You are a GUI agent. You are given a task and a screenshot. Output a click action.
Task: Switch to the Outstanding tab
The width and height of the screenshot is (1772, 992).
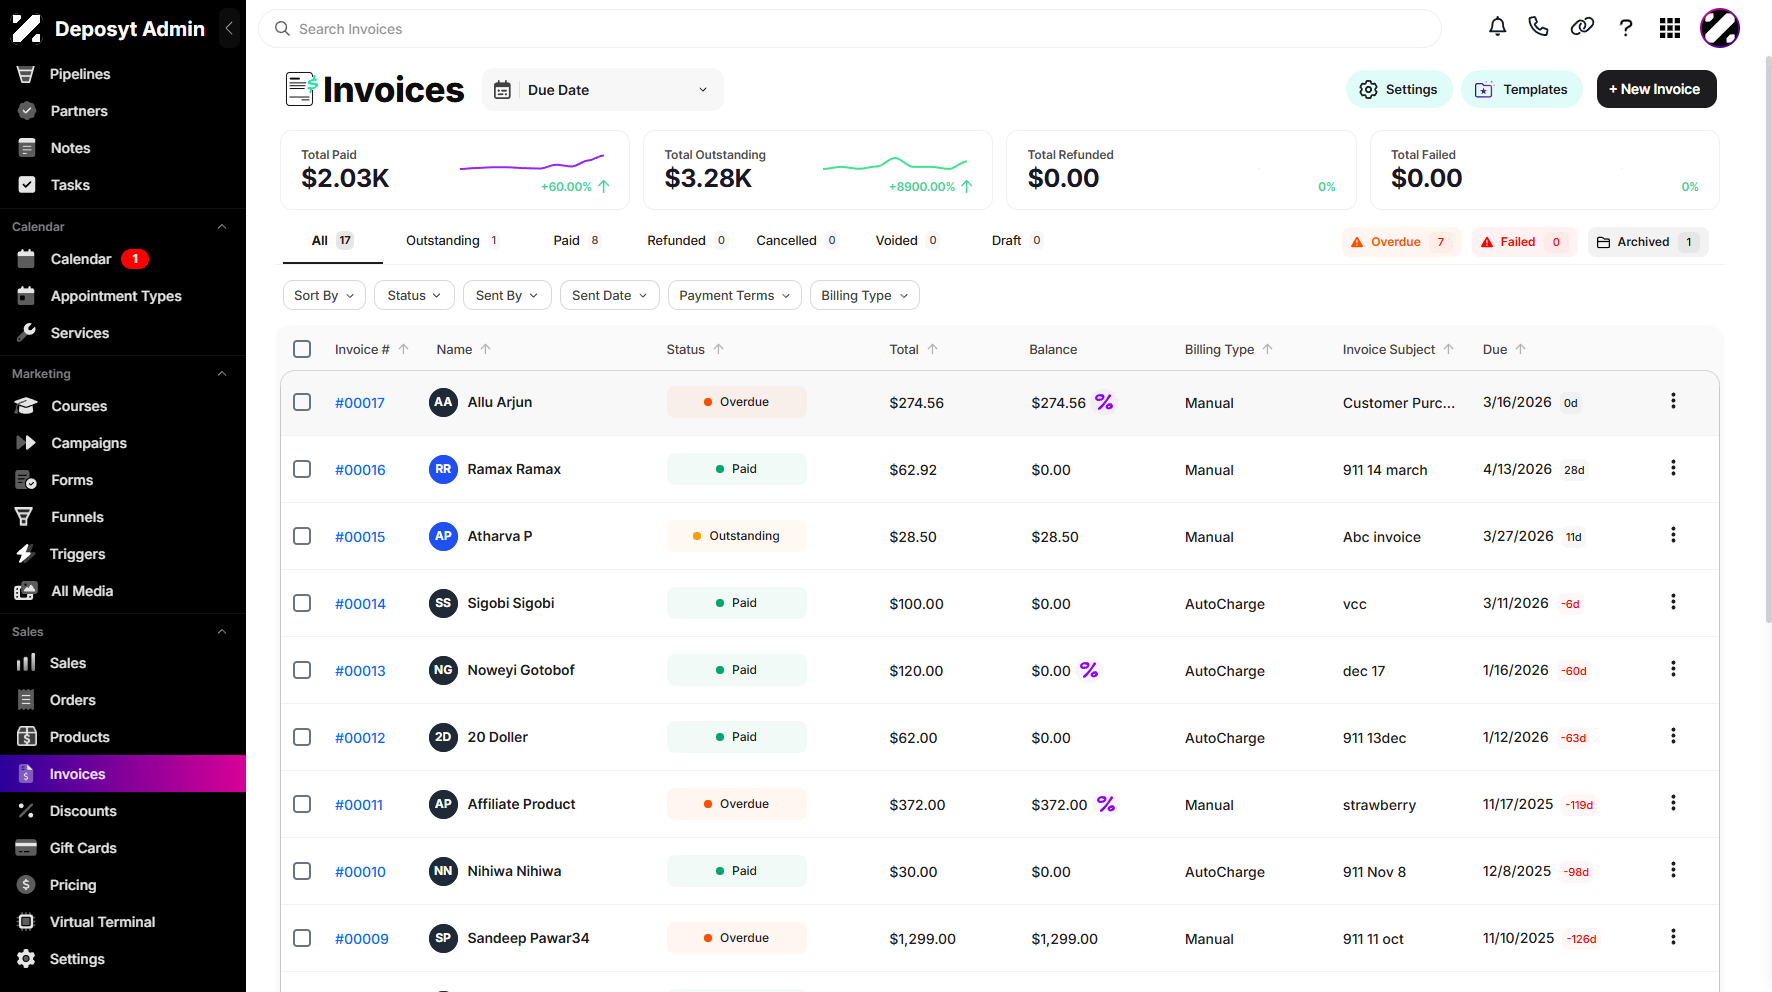click(452, 241)
